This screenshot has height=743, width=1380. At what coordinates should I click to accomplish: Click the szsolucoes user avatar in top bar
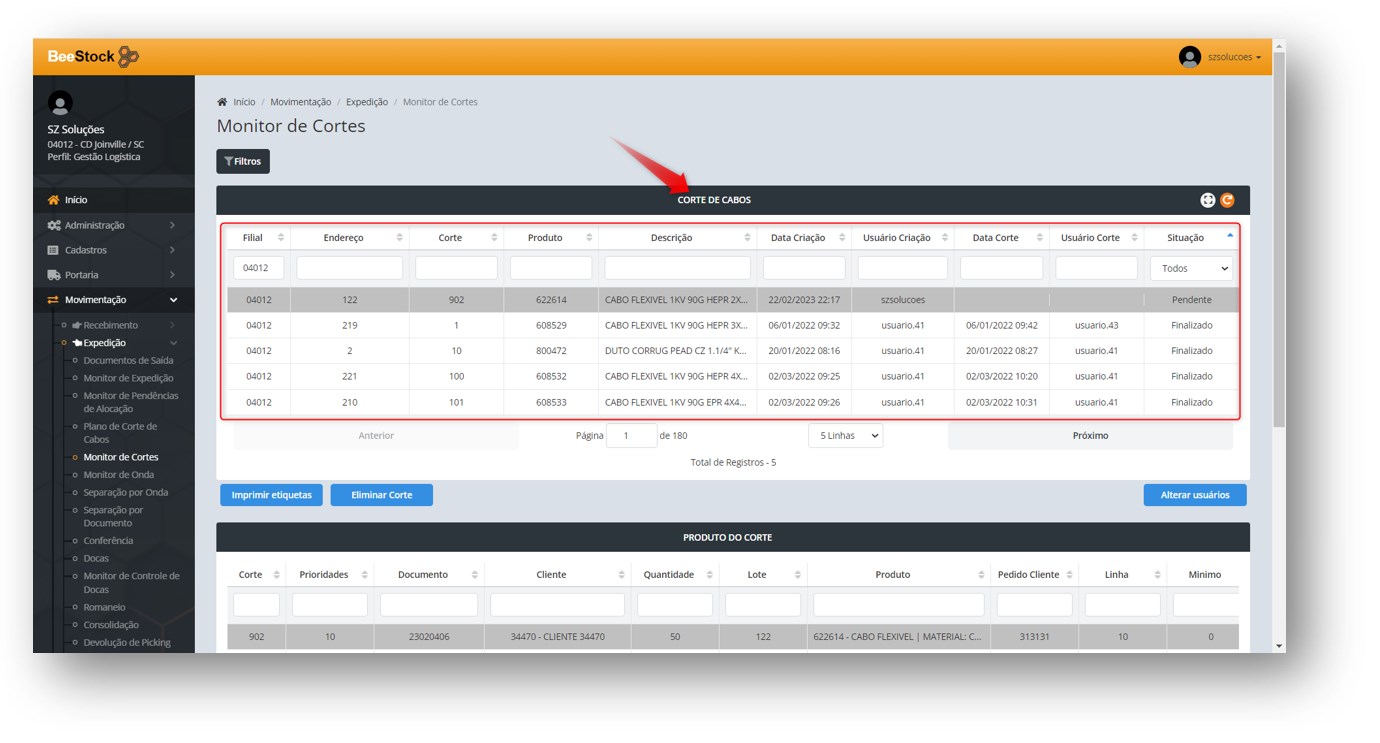(1189, 57)
